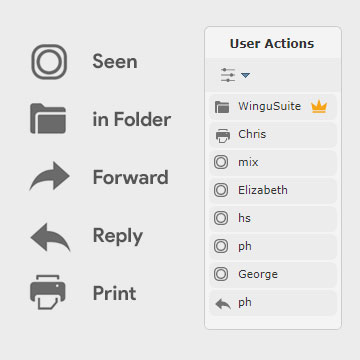Select the WinguSuite user row
Viewport: 360px width, 360px height.
(273, 107)
